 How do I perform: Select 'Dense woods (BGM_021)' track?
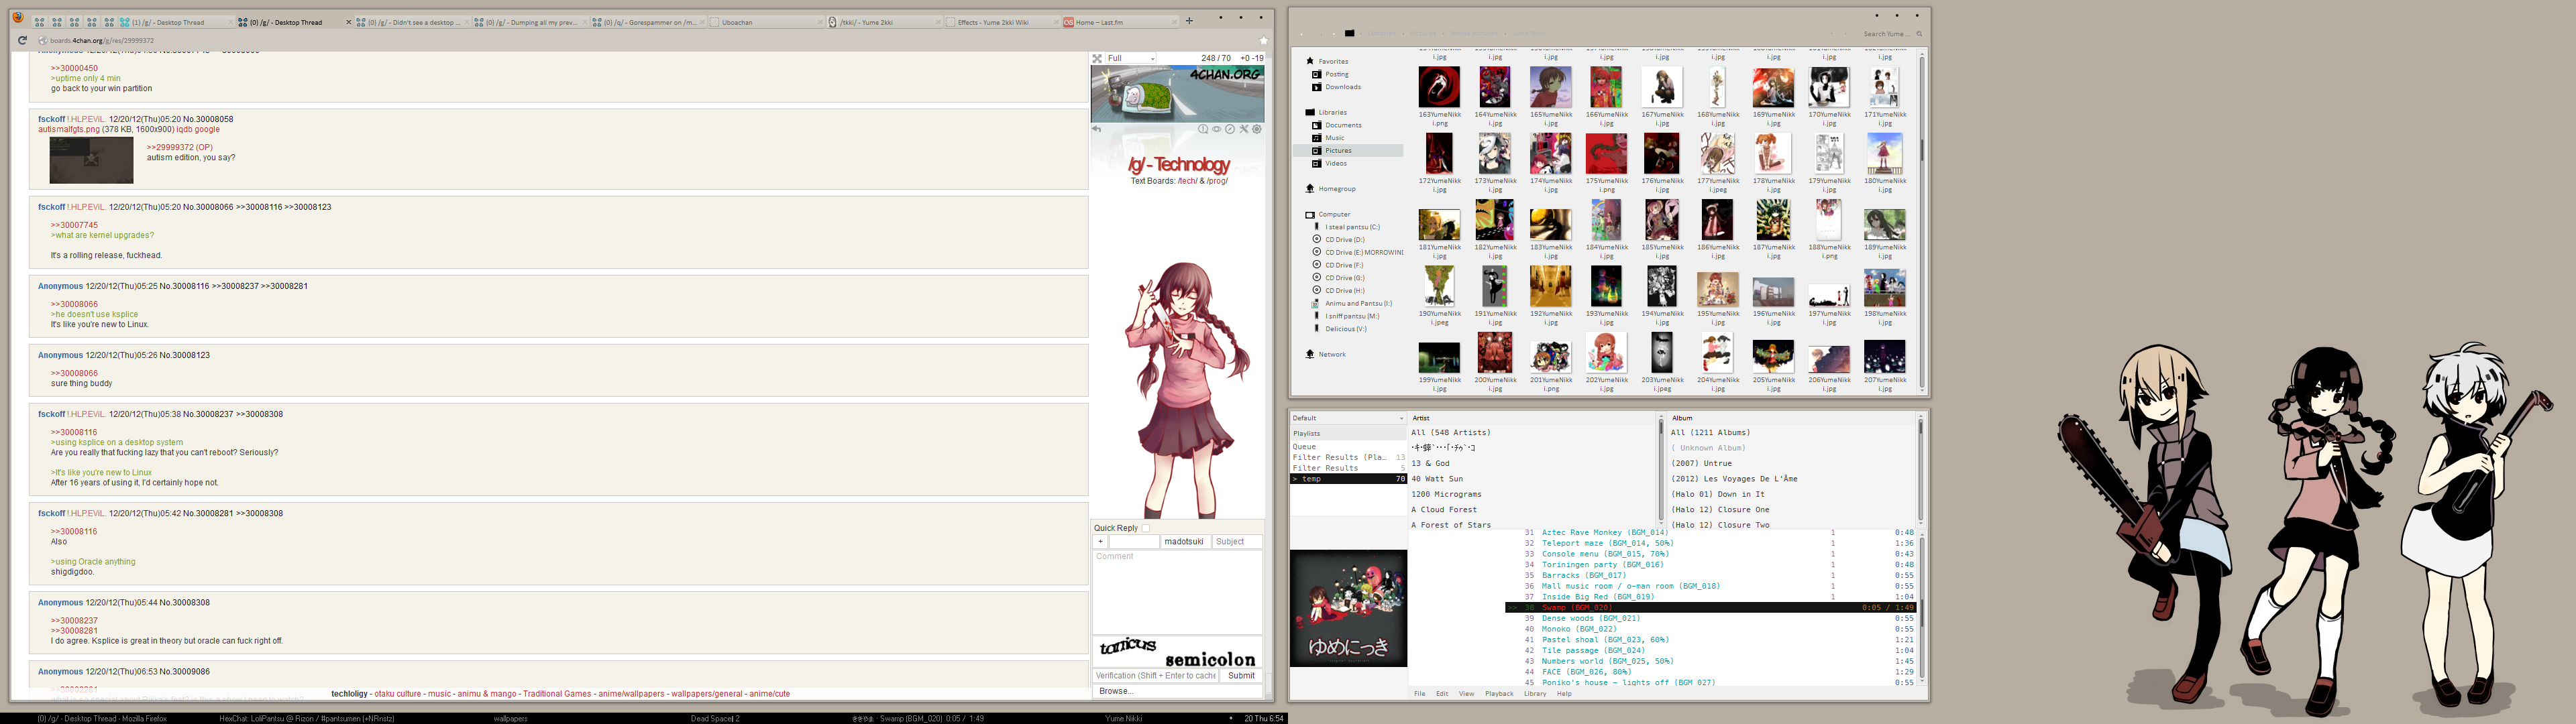click(x=1591, y=619)
